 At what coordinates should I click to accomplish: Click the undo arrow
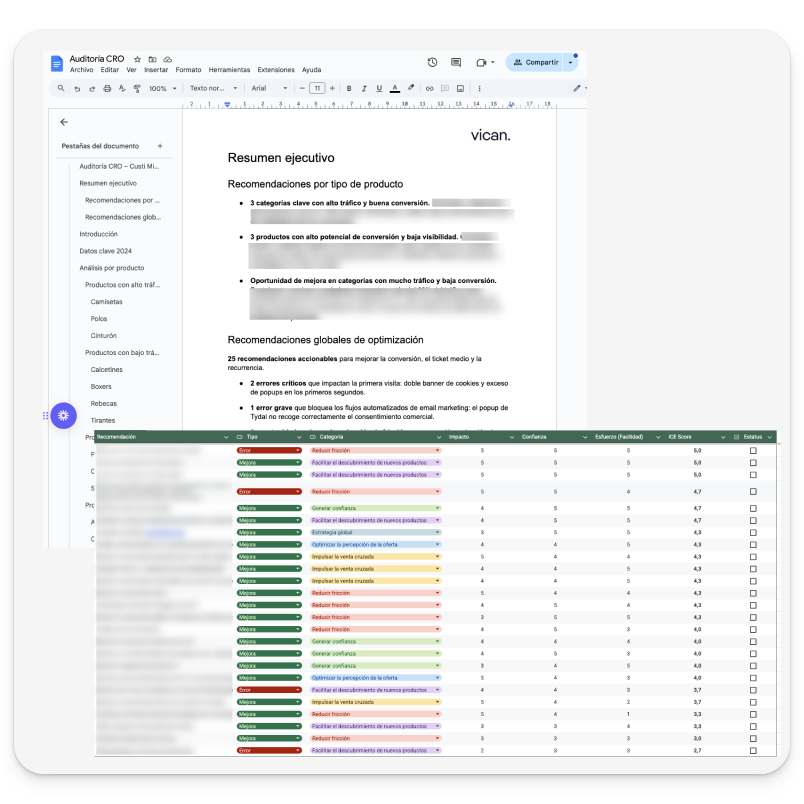[77, 88]
